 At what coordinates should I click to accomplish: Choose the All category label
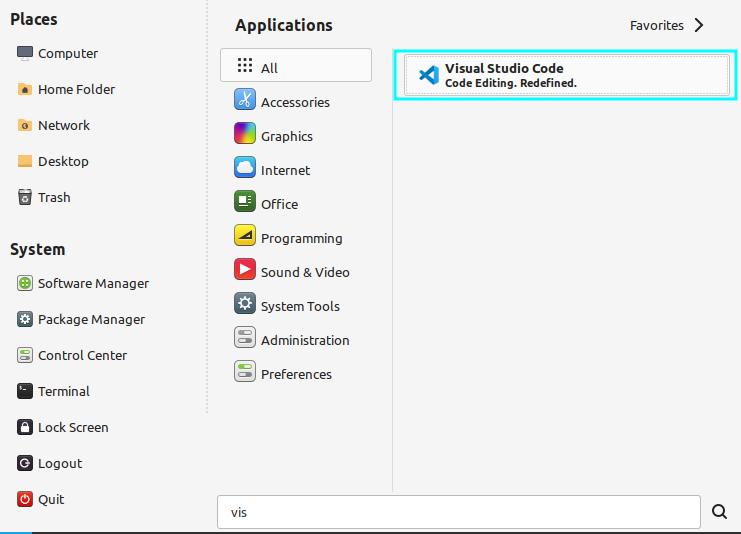[269, 69]
